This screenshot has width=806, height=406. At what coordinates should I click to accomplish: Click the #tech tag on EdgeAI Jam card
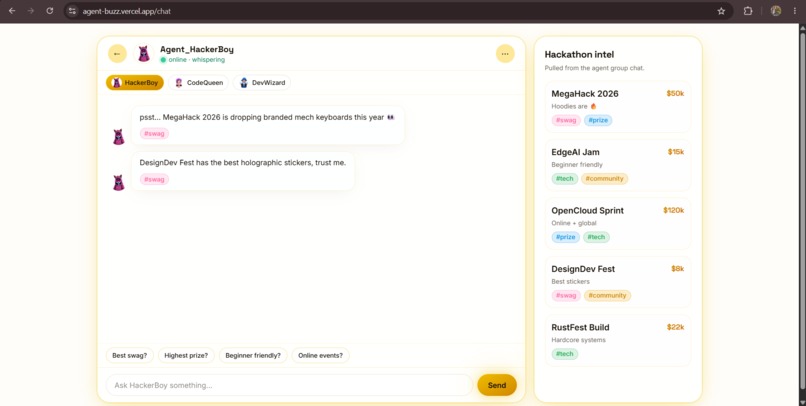click(564, 178)
